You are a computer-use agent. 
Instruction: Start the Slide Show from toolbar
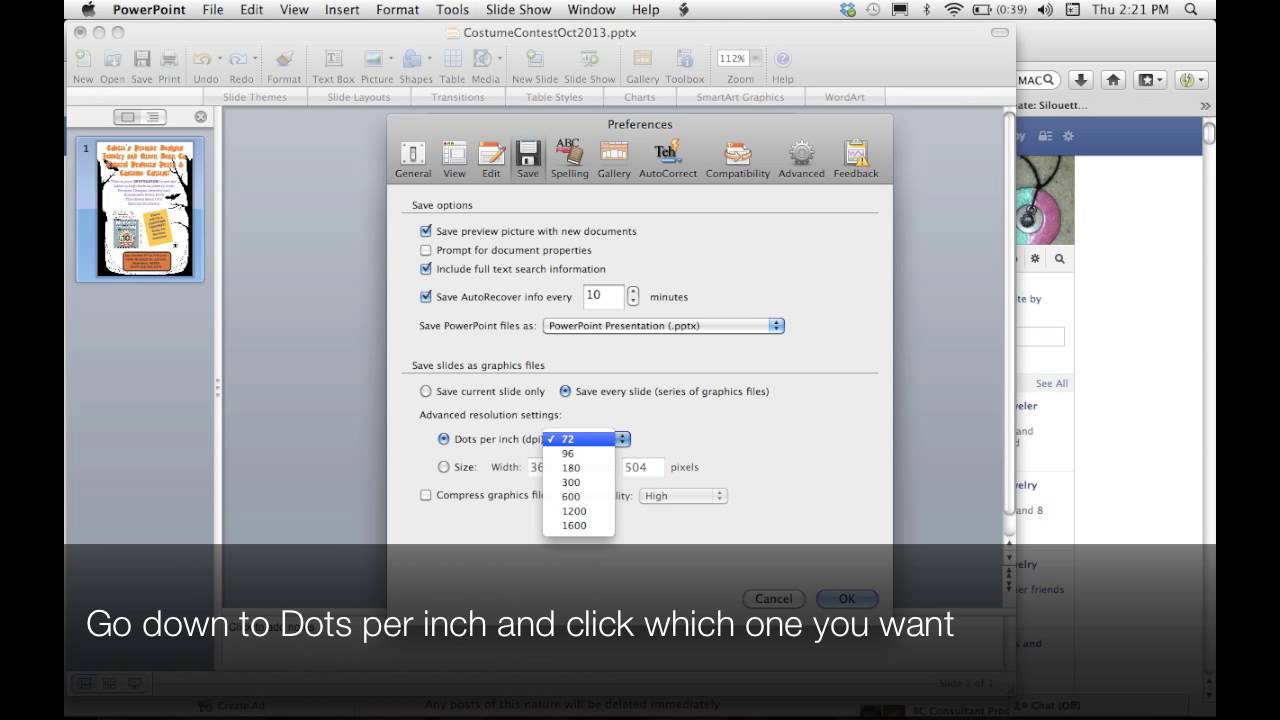[590, 66]
